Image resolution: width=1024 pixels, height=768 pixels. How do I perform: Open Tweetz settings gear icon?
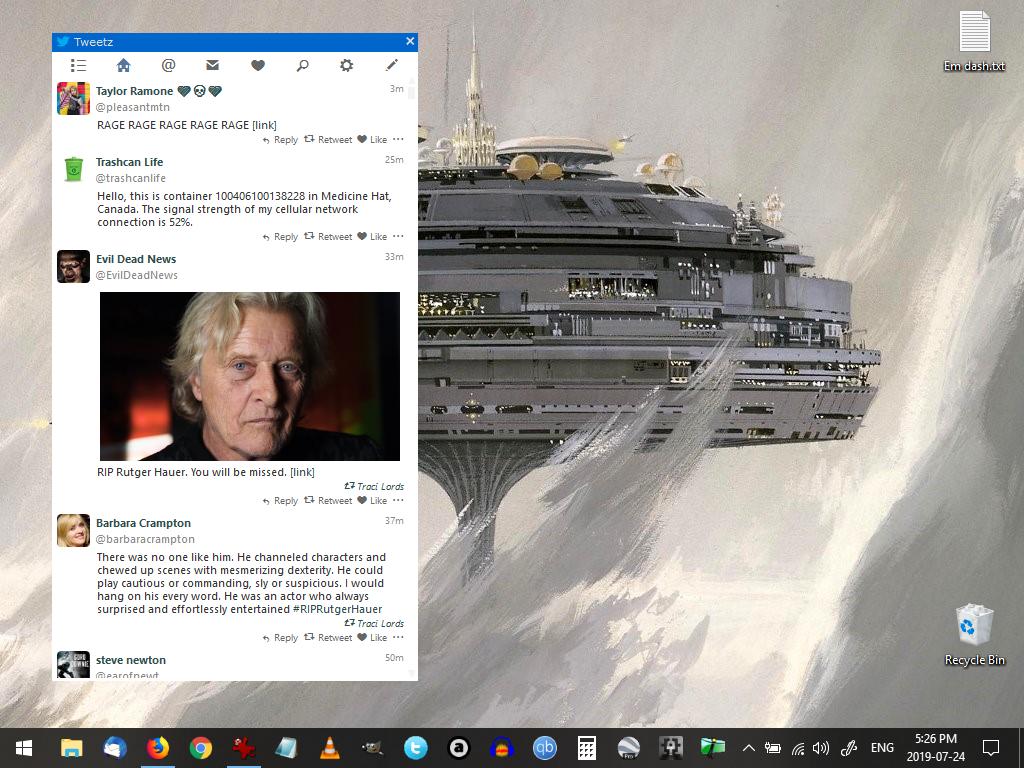point(346,65)
